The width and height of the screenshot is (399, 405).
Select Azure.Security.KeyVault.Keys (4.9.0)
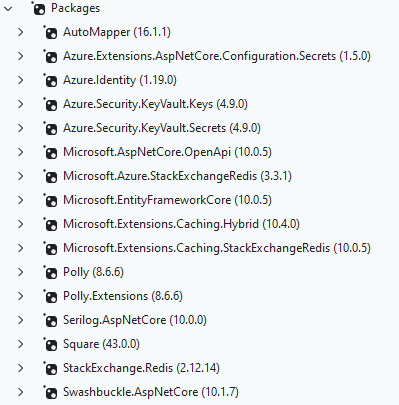click(155, 104)
